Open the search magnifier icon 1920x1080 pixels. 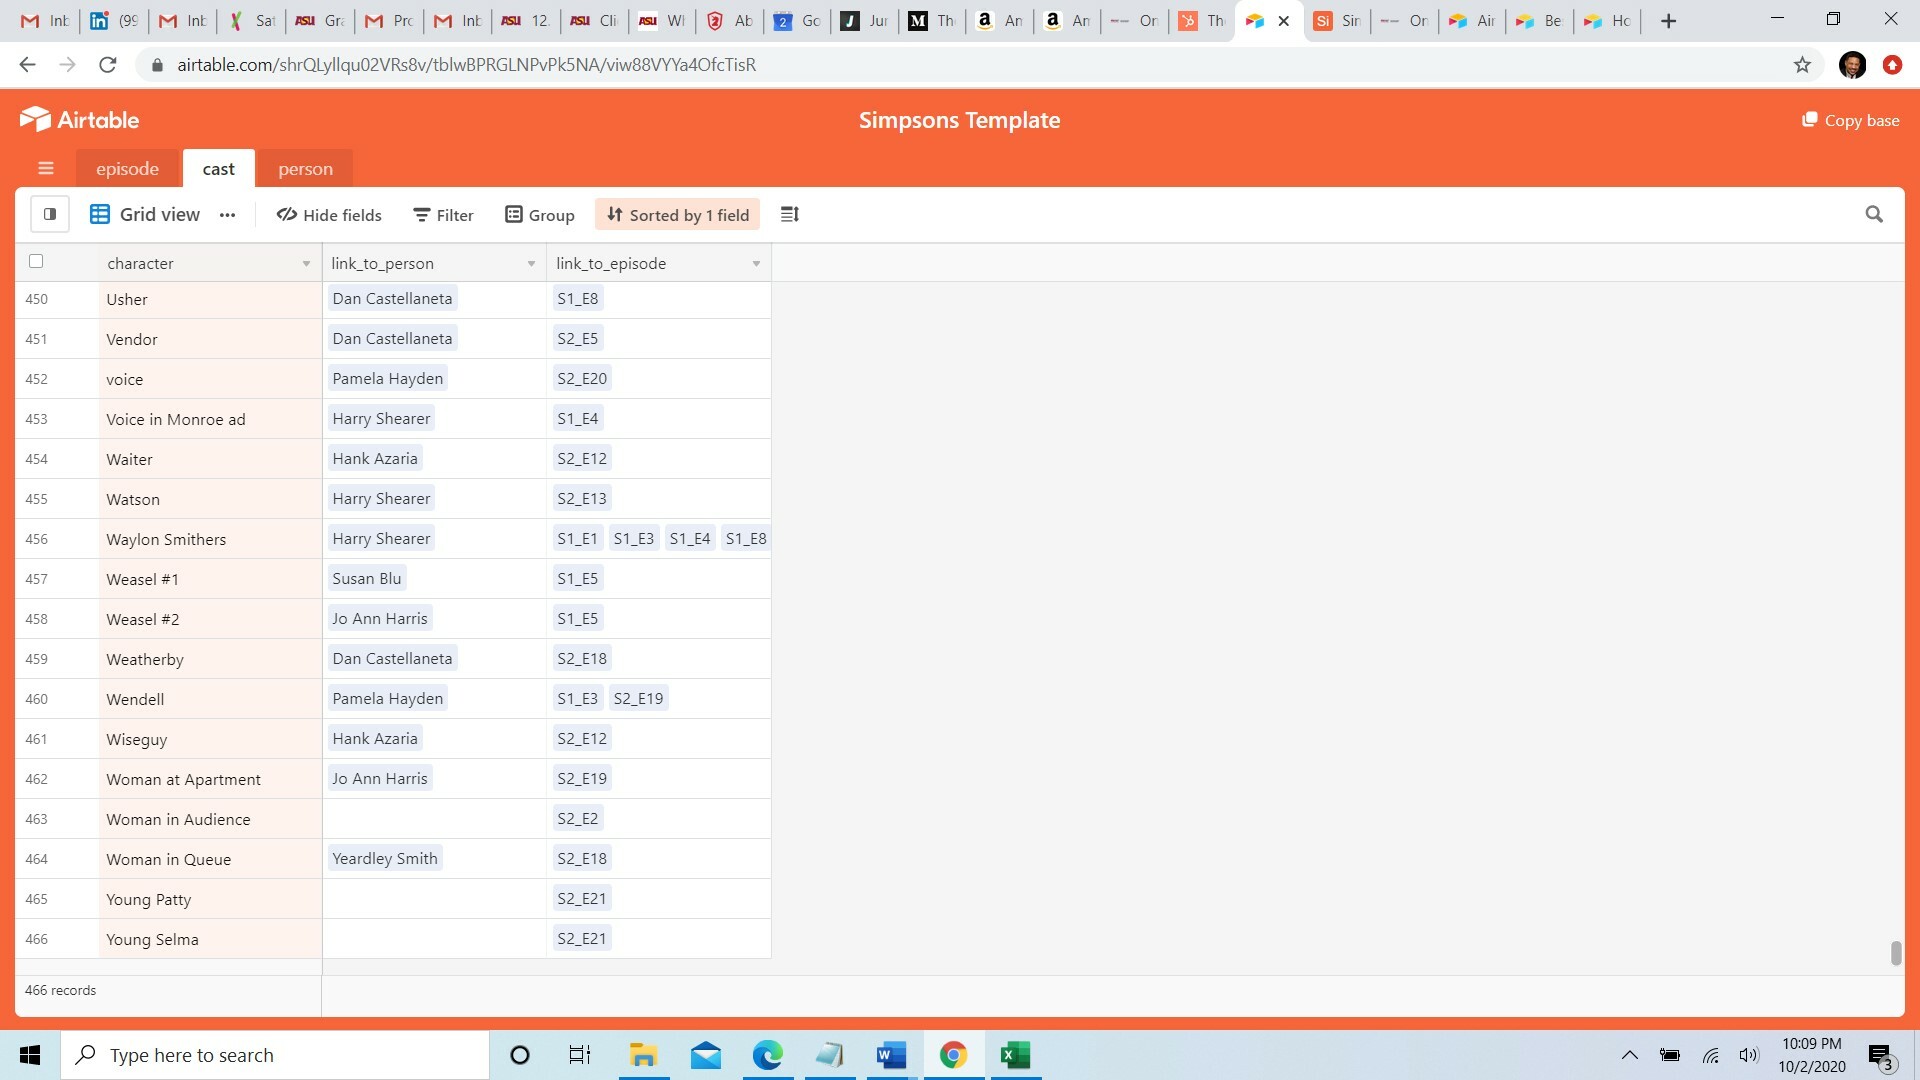click(1874, 214)
